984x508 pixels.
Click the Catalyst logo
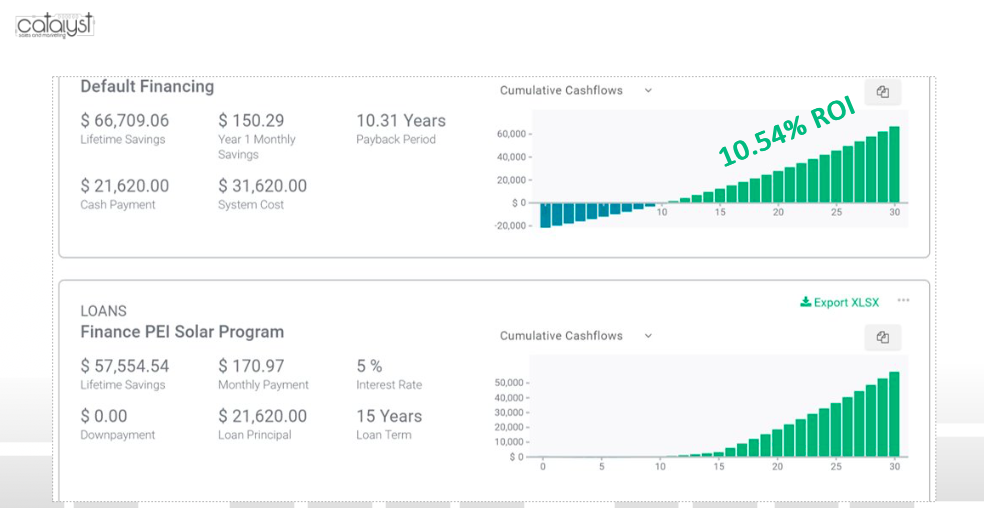click(55, 24)
